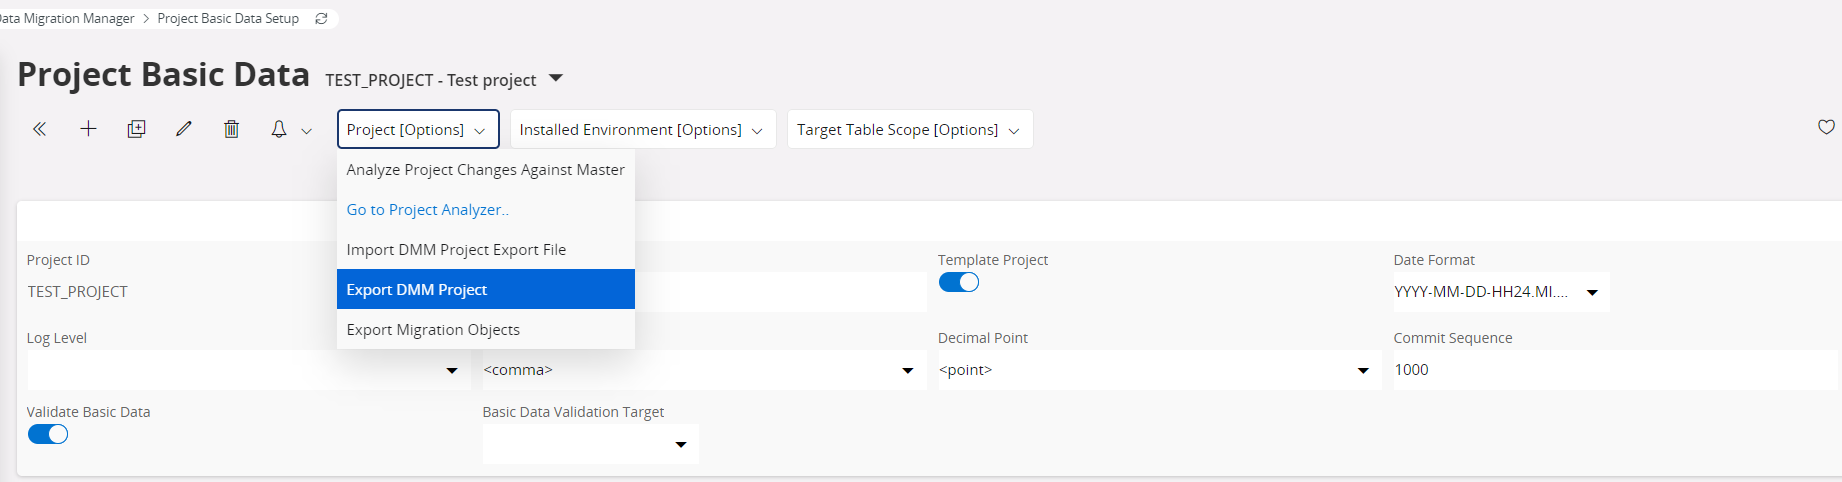Open the Go to Project Analyzer link
This screenshot has width=1842, height=482.
click(x=427, y=210)
